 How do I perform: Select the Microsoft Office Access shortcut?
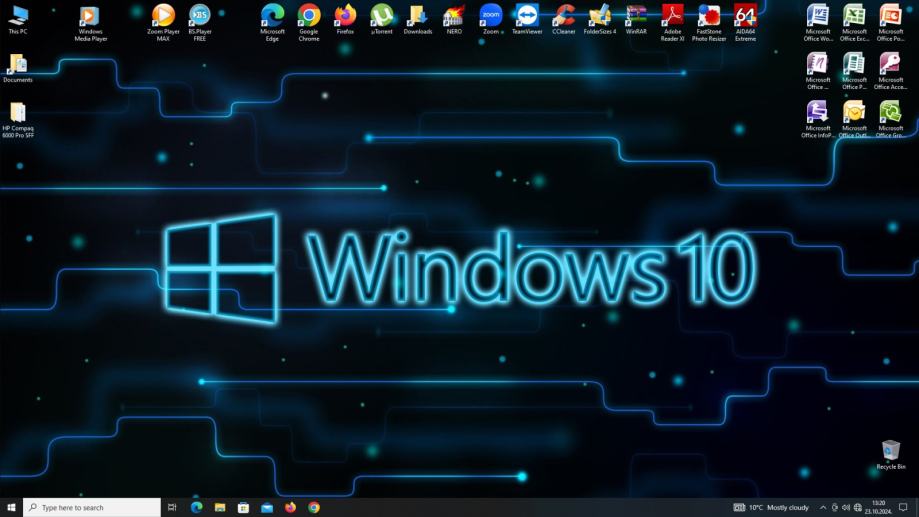890,72
